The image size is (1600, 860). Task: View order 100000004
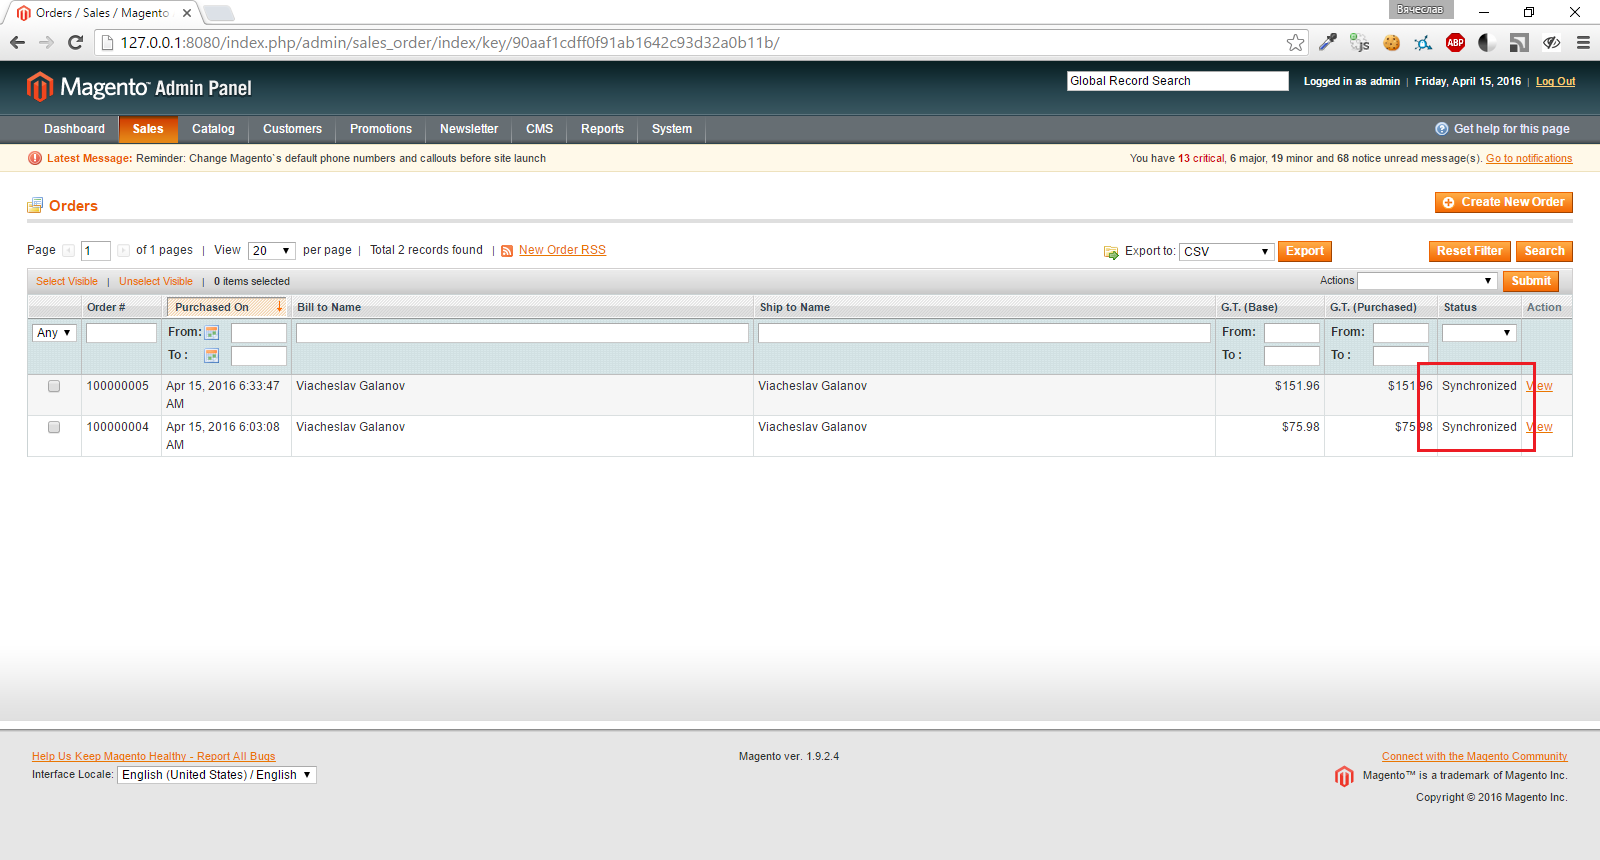tap(1540, 427)
